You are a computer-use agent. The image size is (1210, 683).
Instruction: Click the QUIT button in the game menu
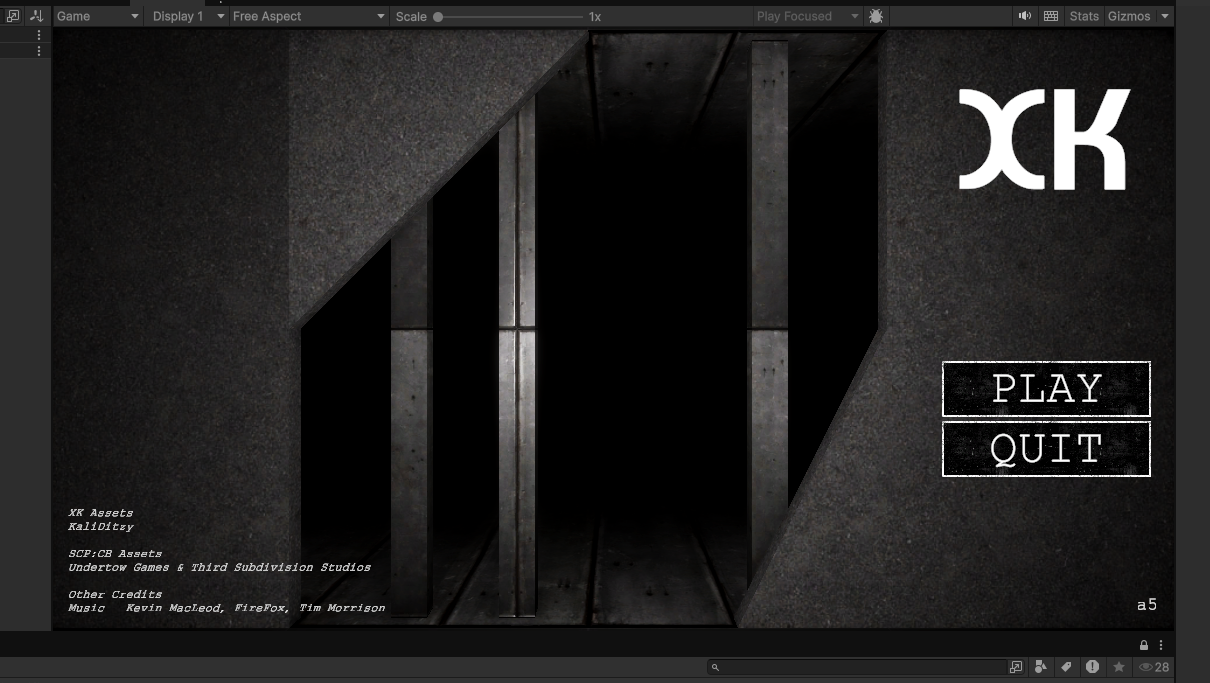click(x=1046, y=449)
